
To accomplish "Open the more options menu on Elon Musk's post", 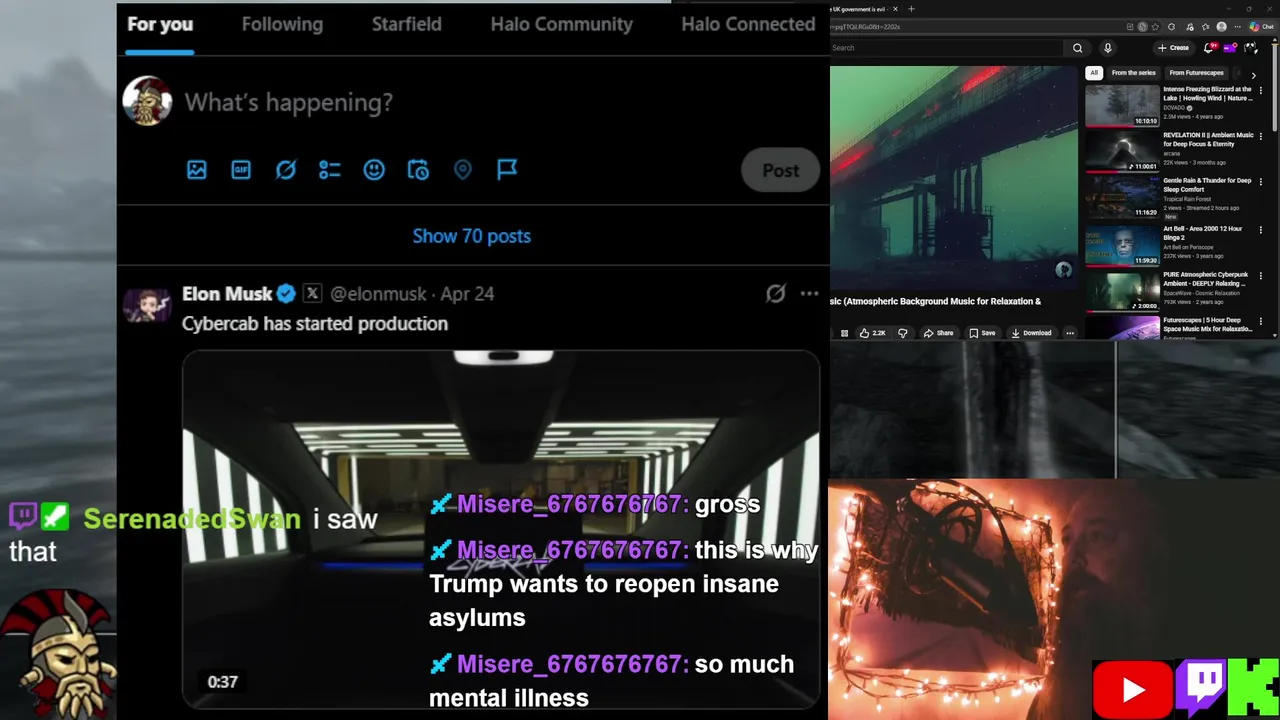I will [x=809, y=294].
